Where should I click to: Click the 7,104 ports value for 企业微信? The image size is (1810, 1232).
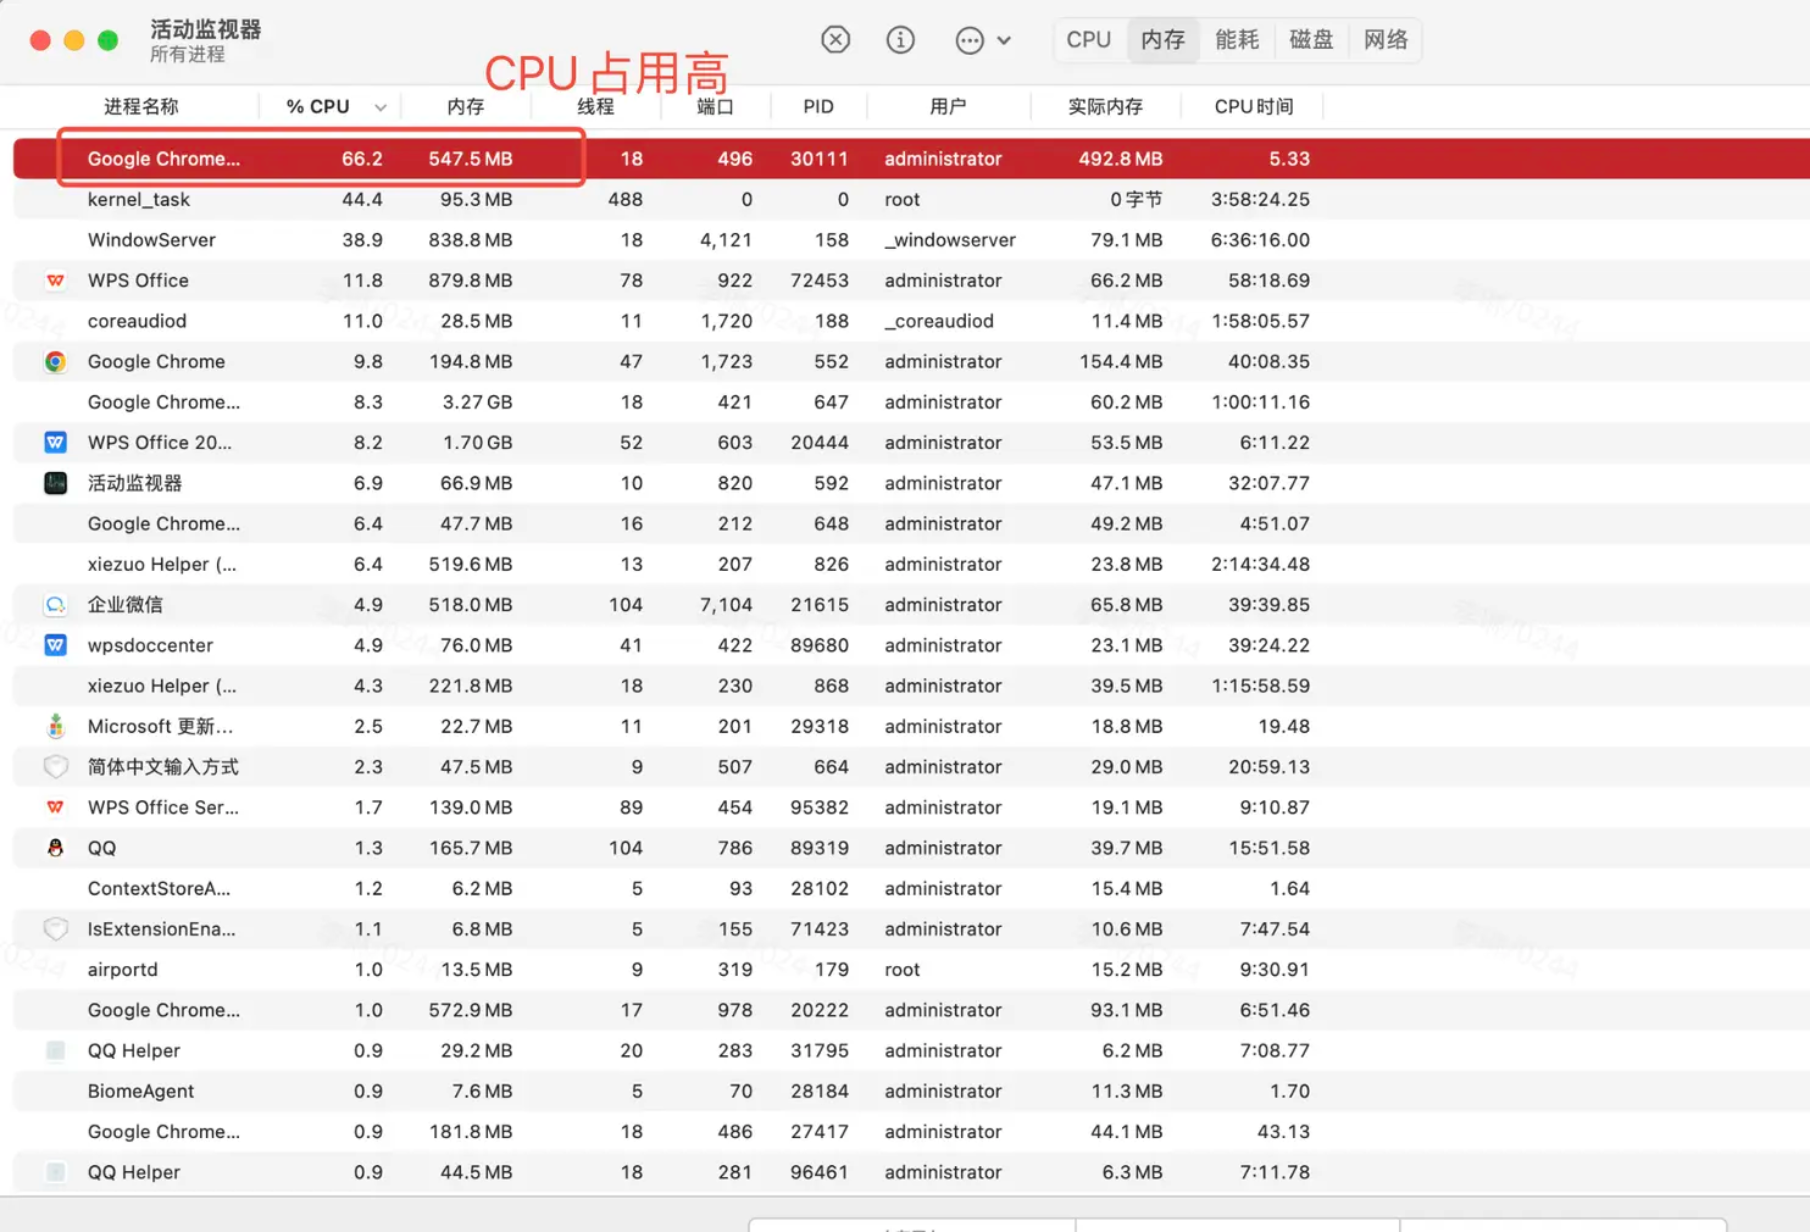click(x=726, y=605)
